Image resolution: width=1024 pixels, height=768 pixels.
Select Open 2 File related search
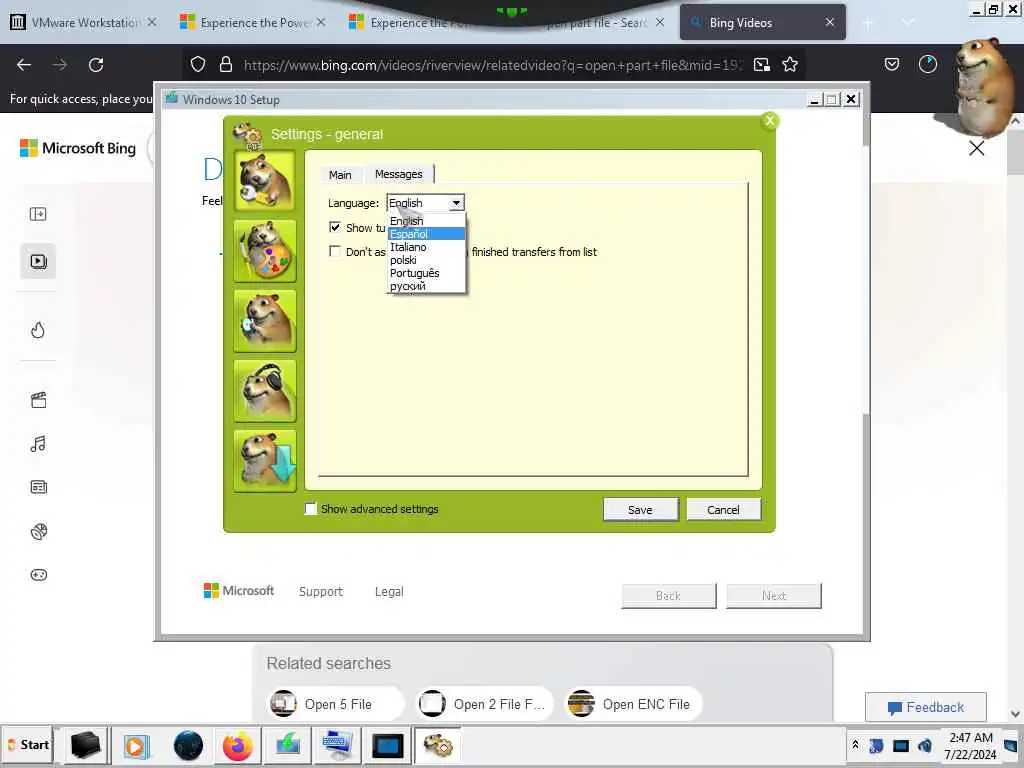click(484, 704)
